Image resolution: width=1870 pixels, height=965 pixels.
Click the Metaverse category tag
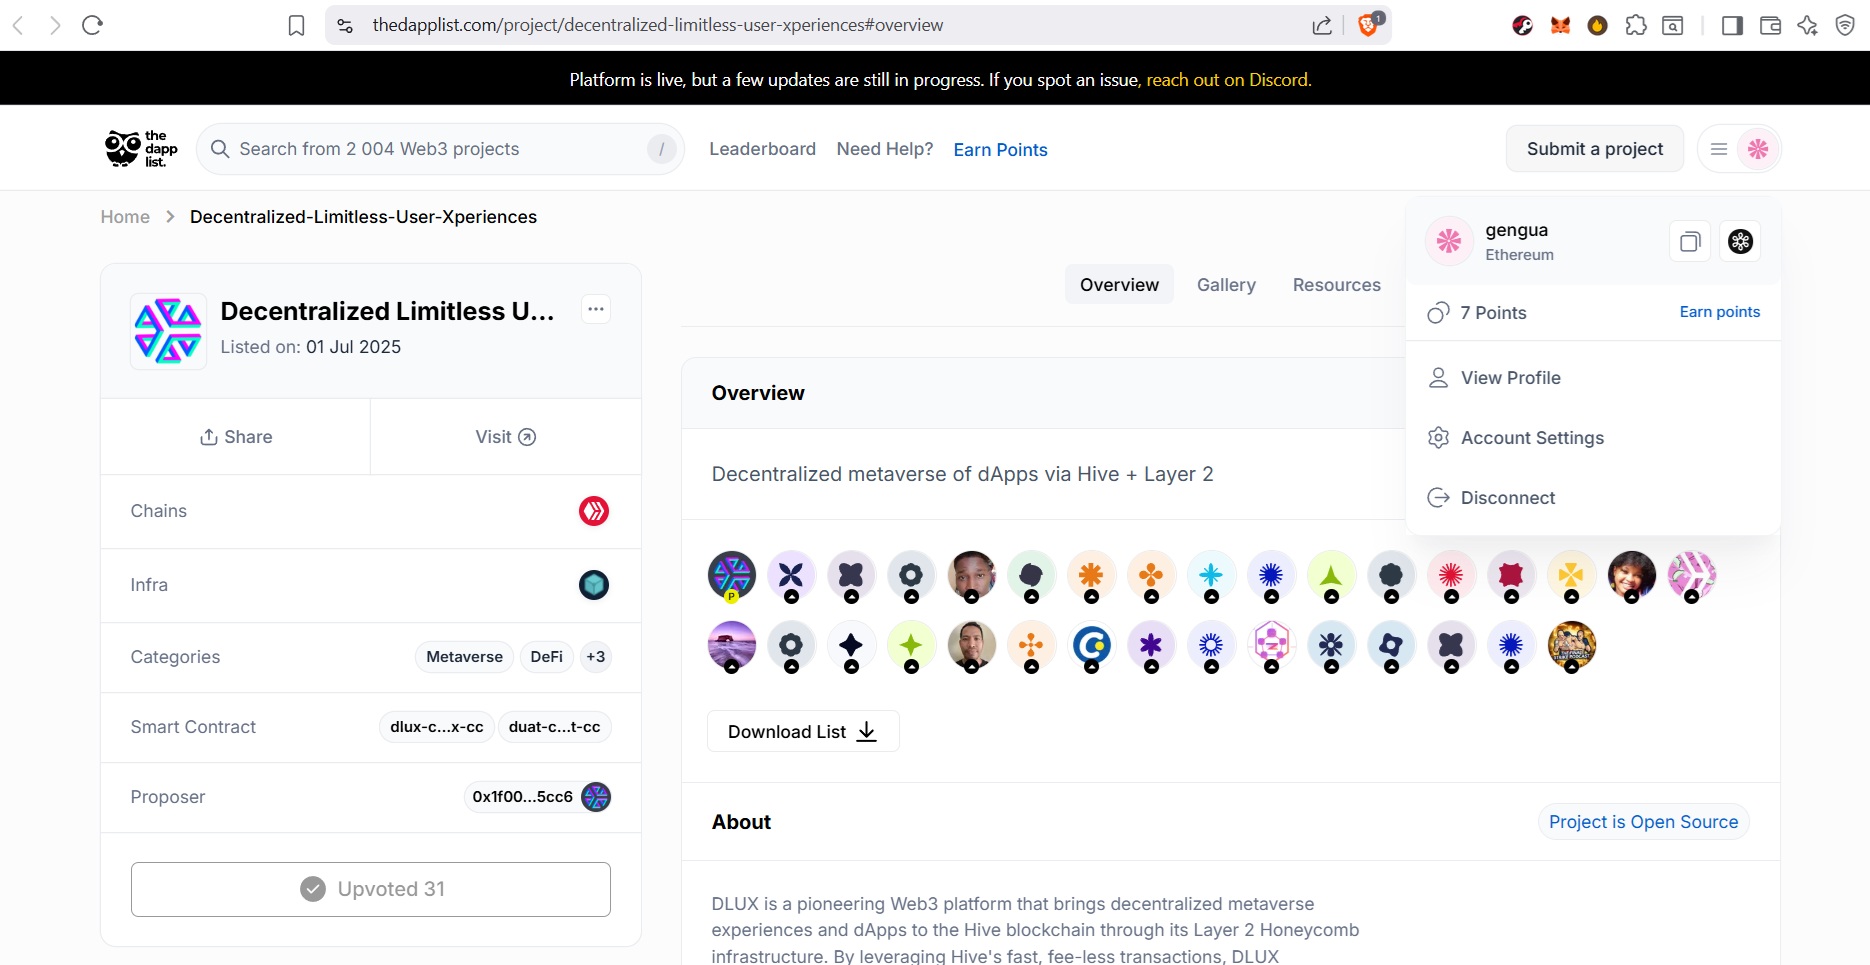[464, 657]
